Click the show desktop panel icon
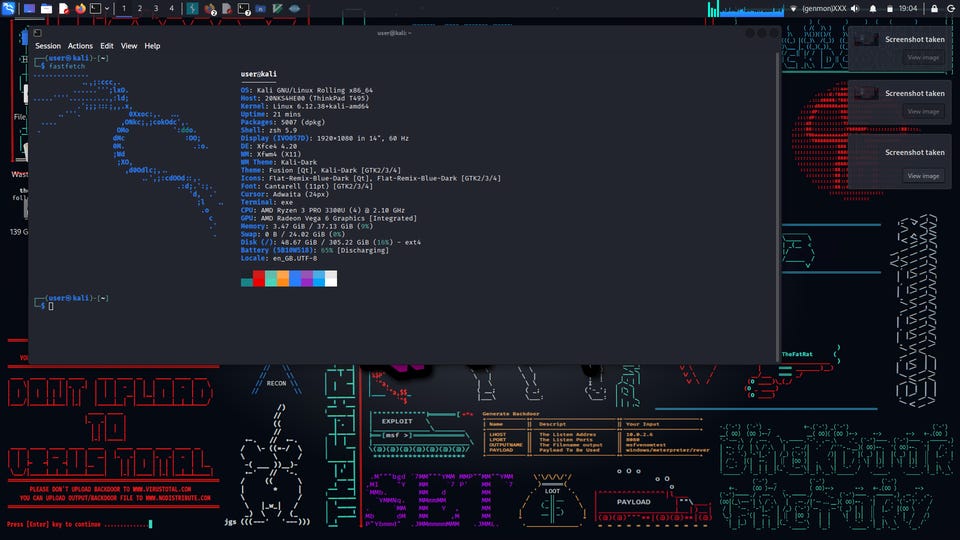 click(x=29, y=9)
